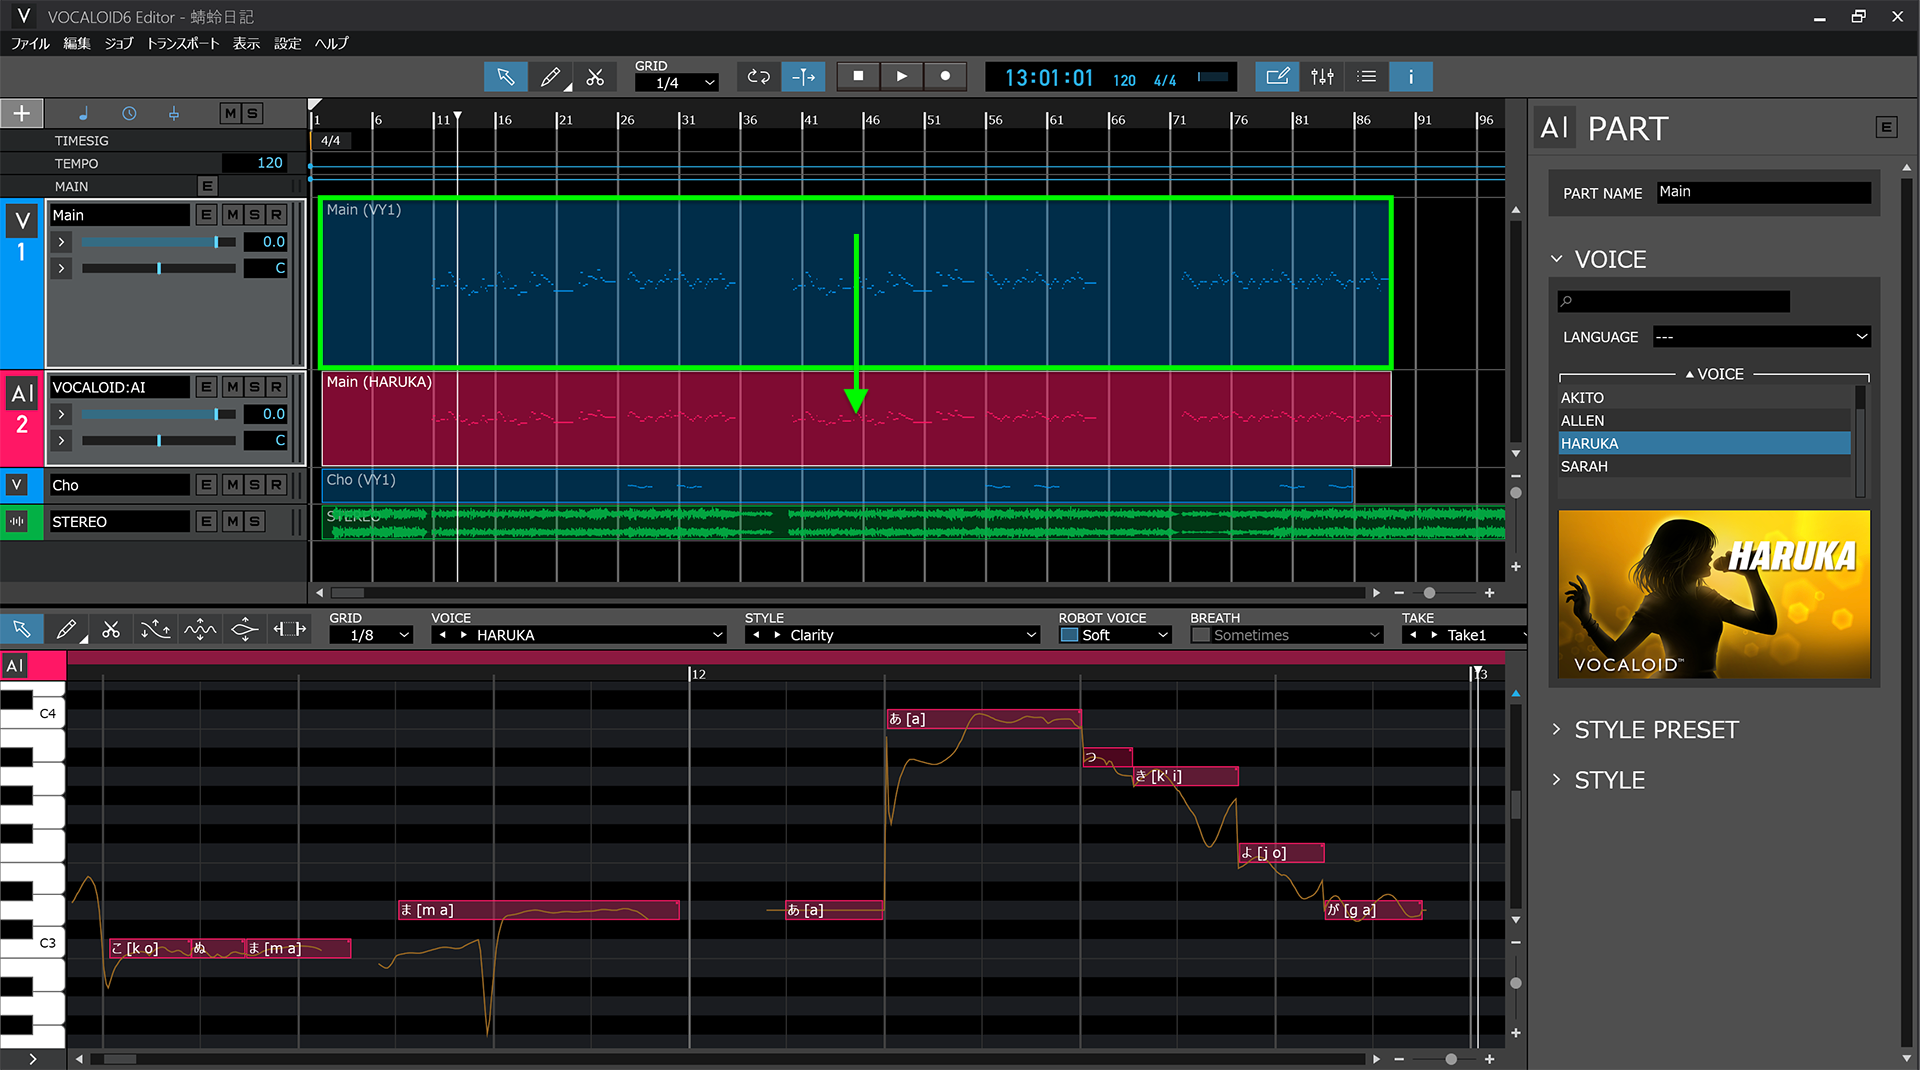Open the mixer panel icon
The image size is (1920, 1070).
(x=1322, y=76)
